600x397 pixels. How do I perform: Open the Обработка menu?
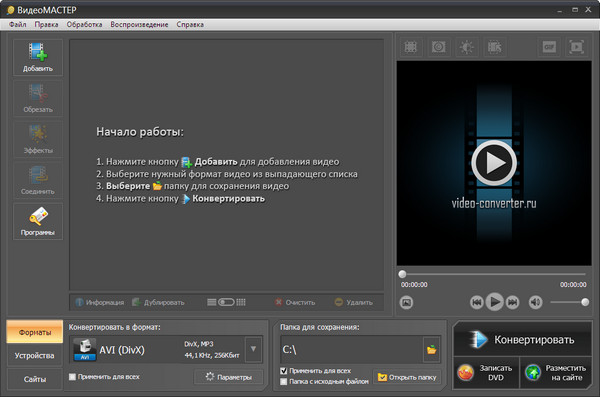pyautogui.click(x=84, y=25)
